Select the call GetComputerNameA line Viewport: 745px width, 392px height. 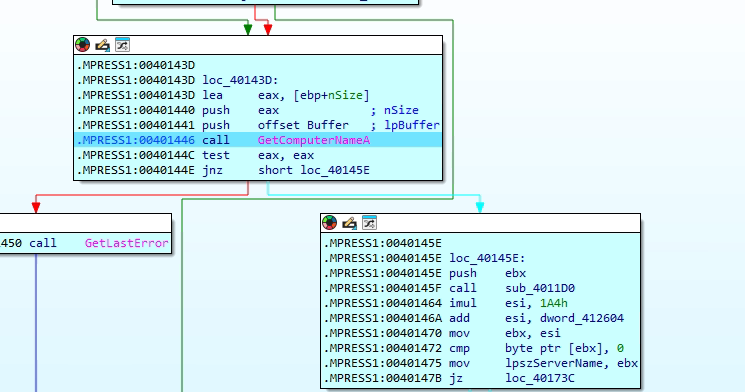258,140
